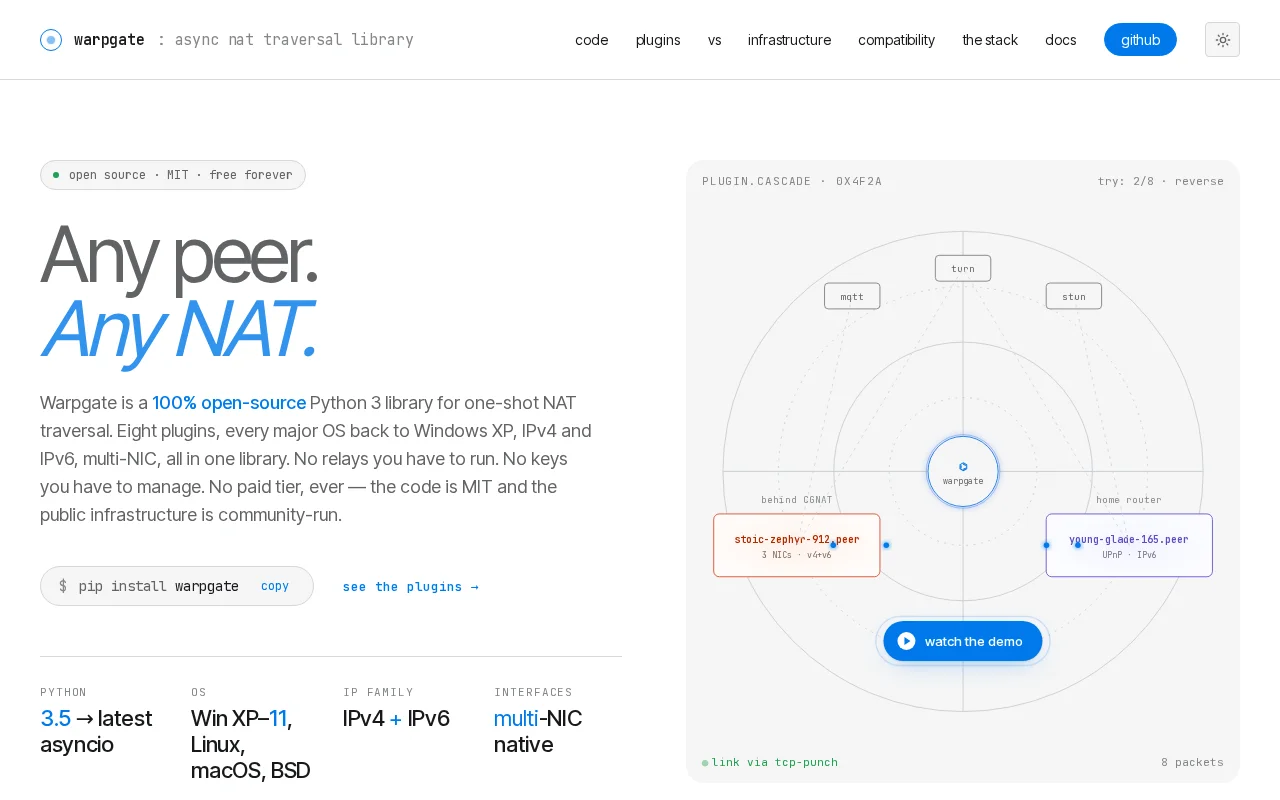
Task: Click the warpgate logo circle icon
Action: coord(51,40)
